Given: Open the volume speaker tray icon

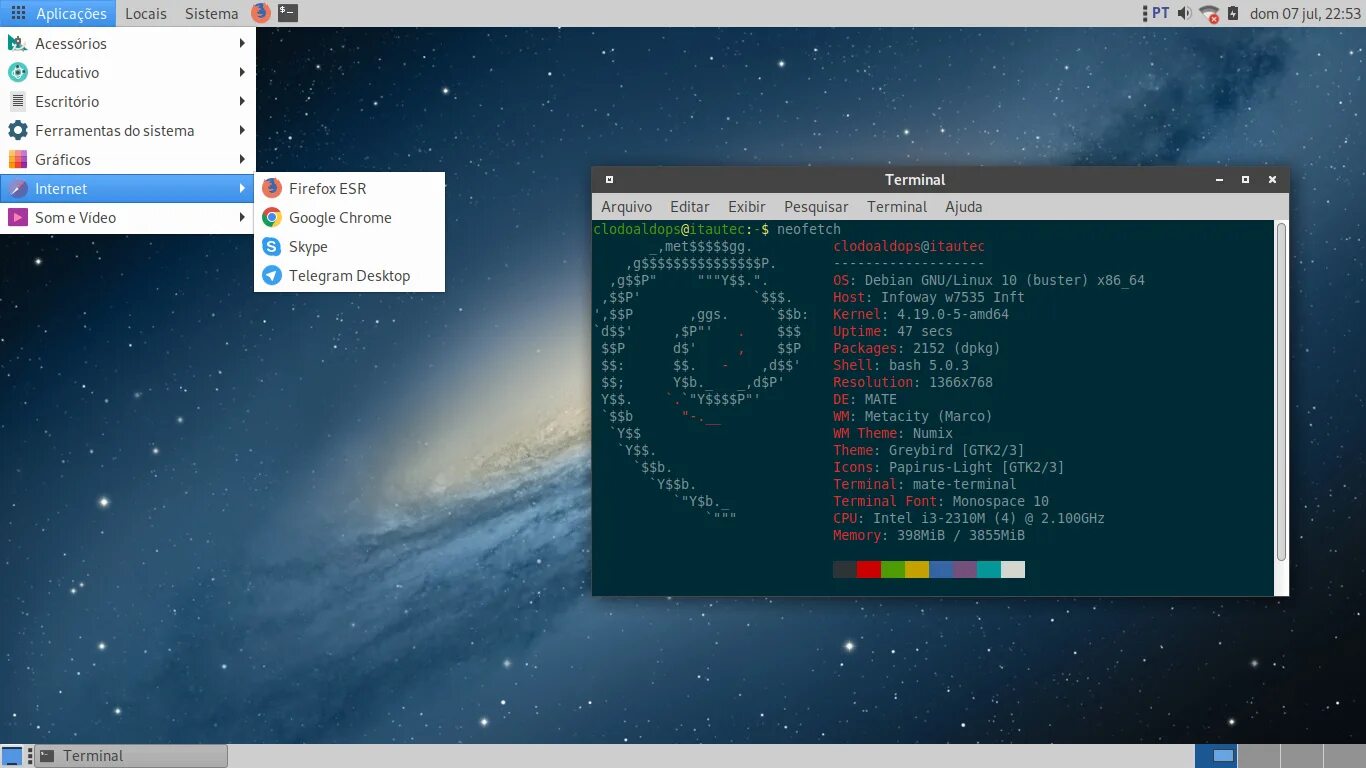Looking at the screenshot, I should [x=1184, y=13].
